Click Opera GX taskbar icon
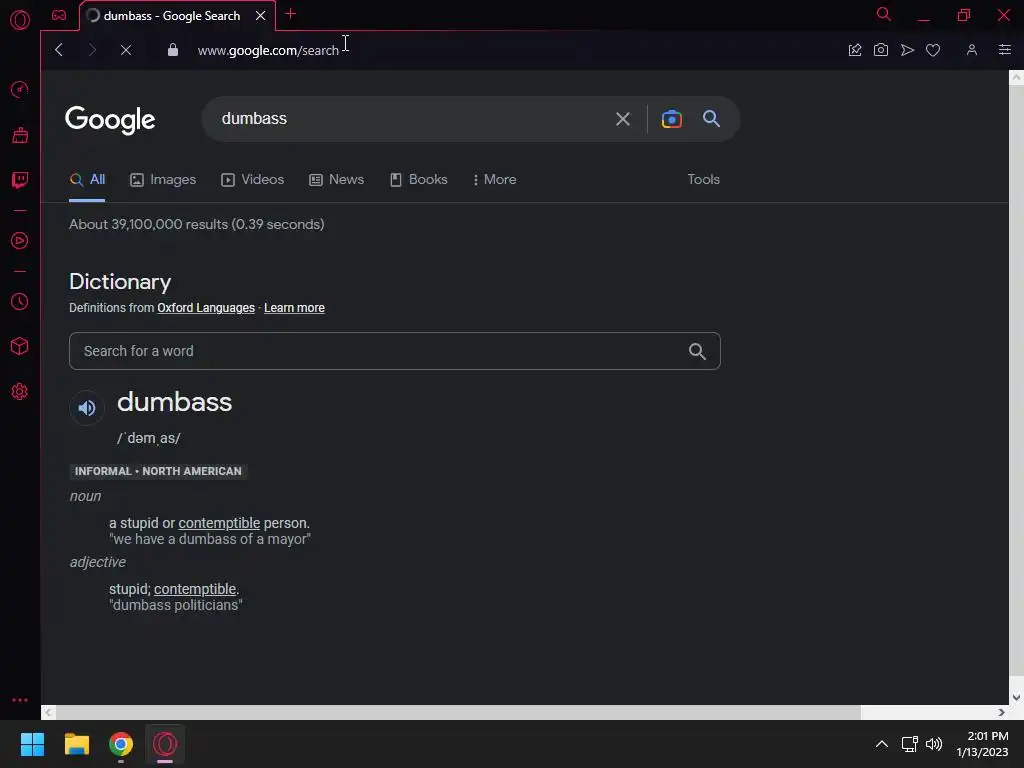The image size is (1024, 768). pyautogui.click(x=165, y=744)
